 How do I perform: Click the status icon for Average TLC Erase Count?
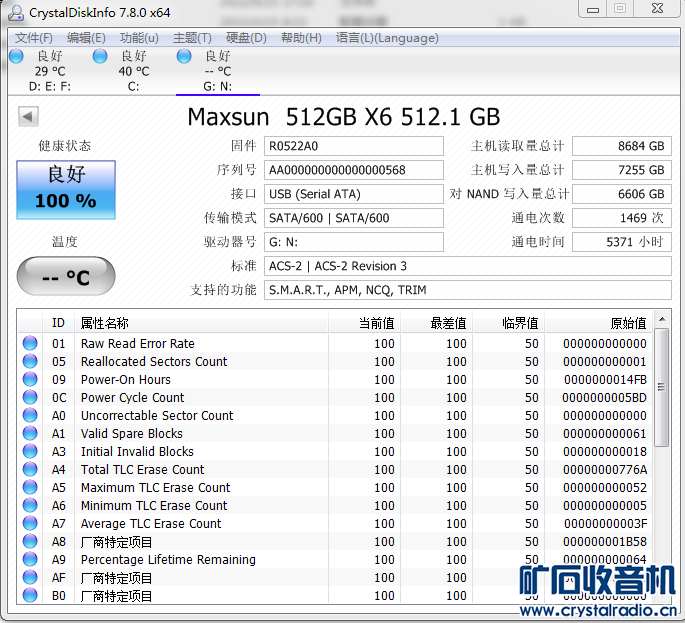click(x=30, y=523)
